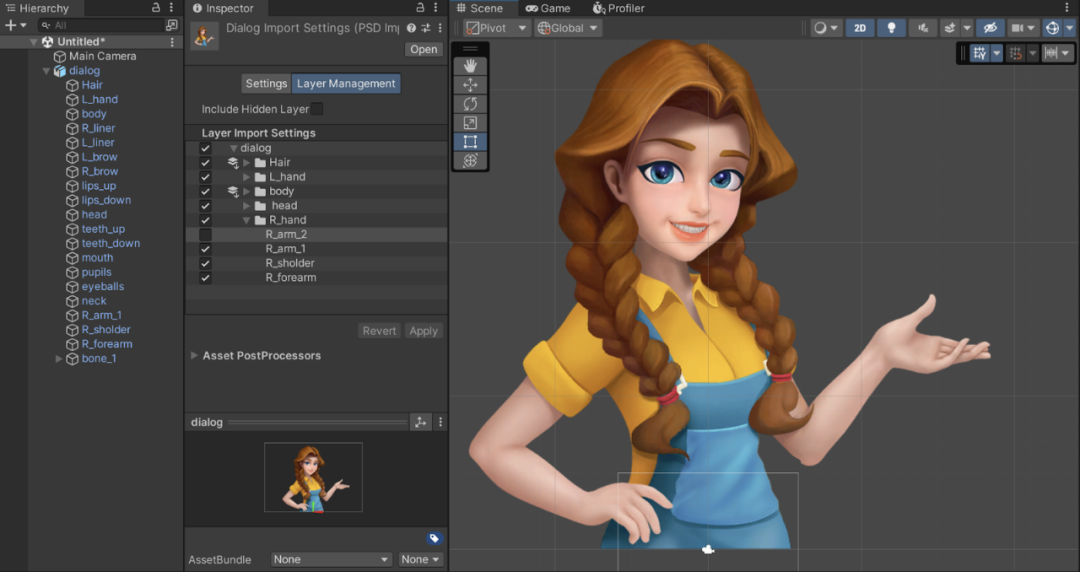Toggle scene lighting with the lightbulb icon
Screen dimensions: 1080x572
tap(891, 28)
